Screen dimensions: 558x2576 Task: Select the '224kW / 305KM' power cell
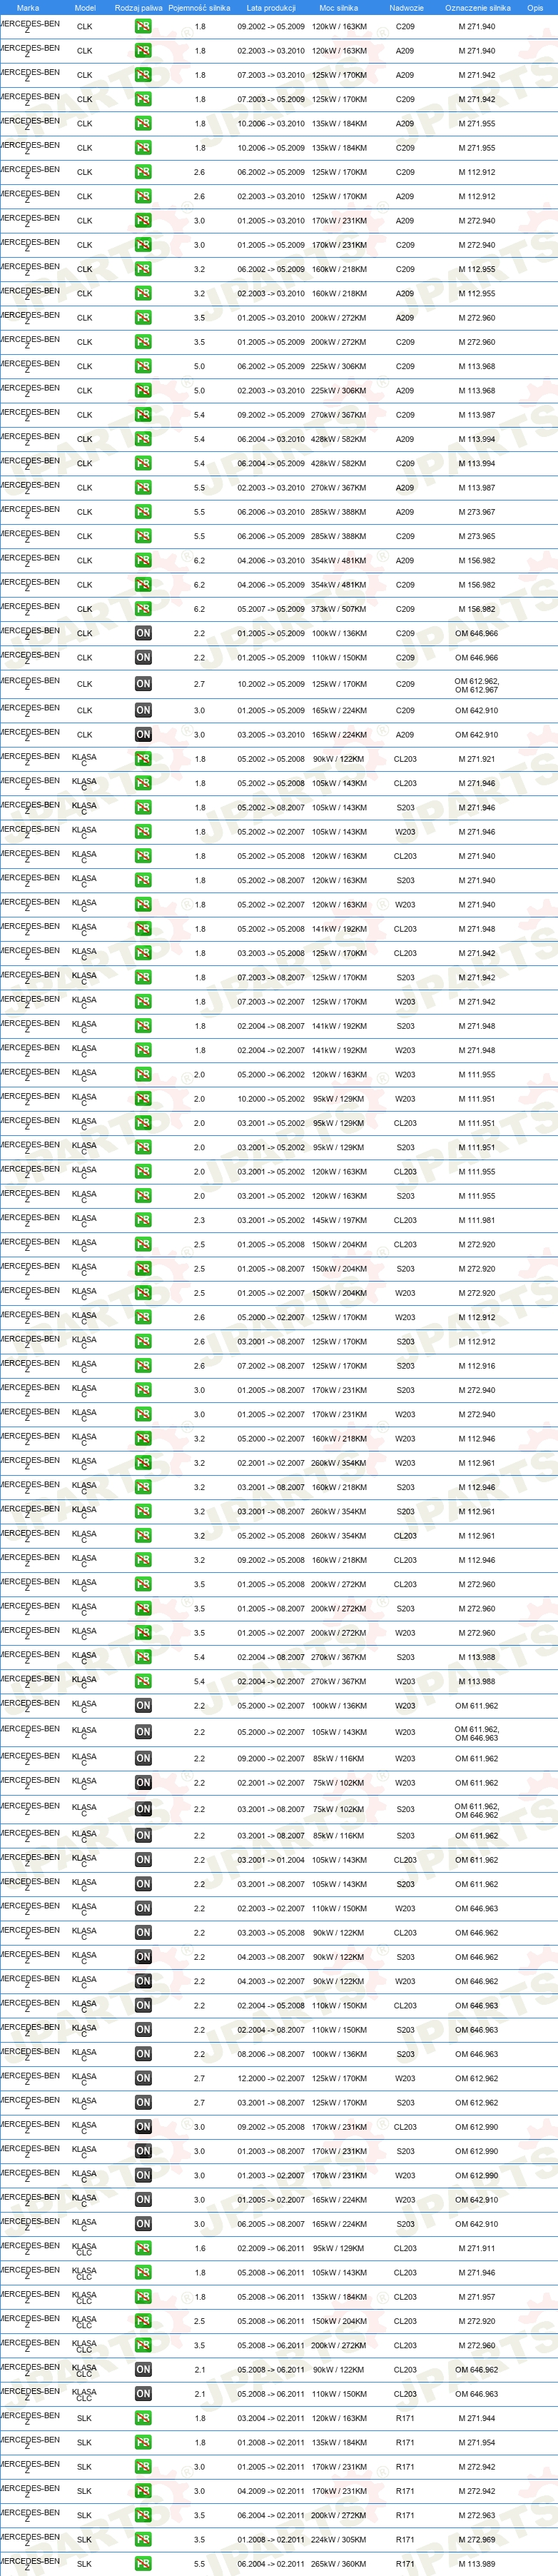pos(339,2540)
